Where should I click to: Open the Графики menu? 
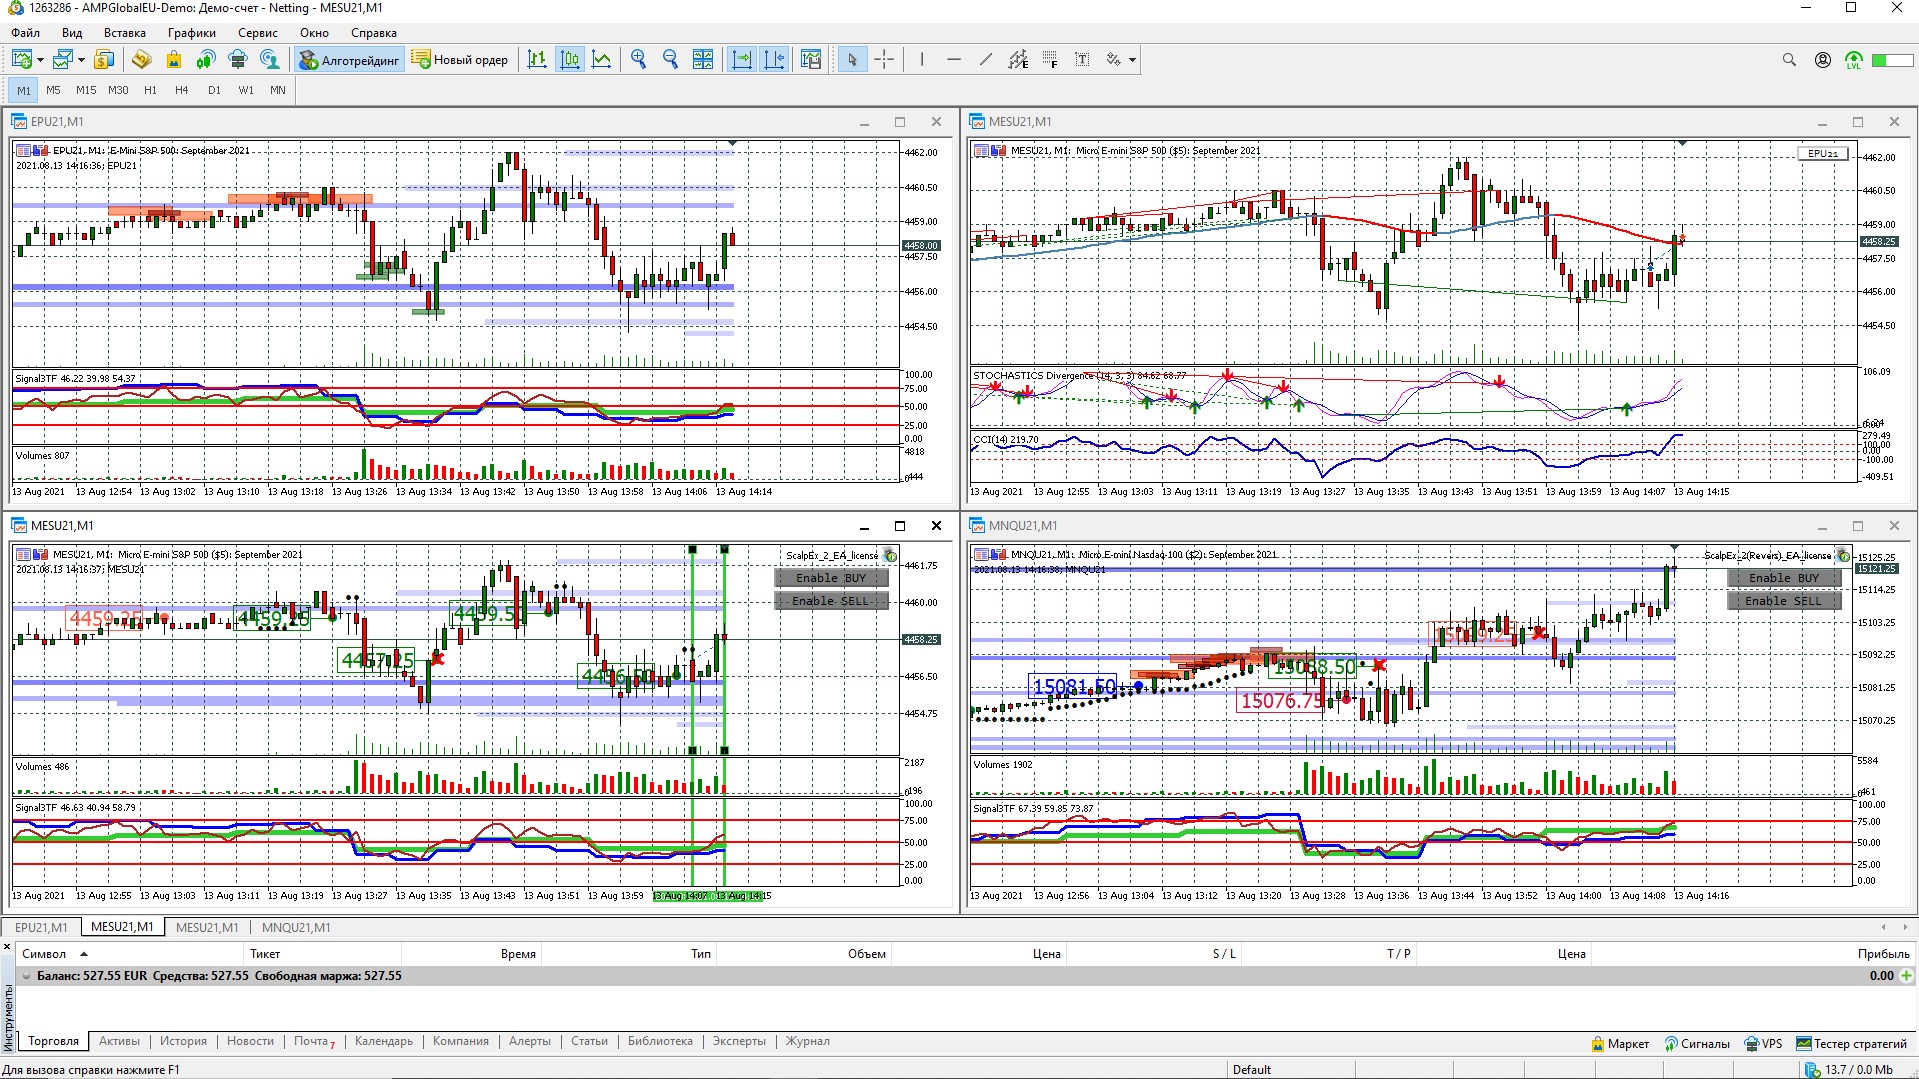pyautogui.click(x=191, y=33)
